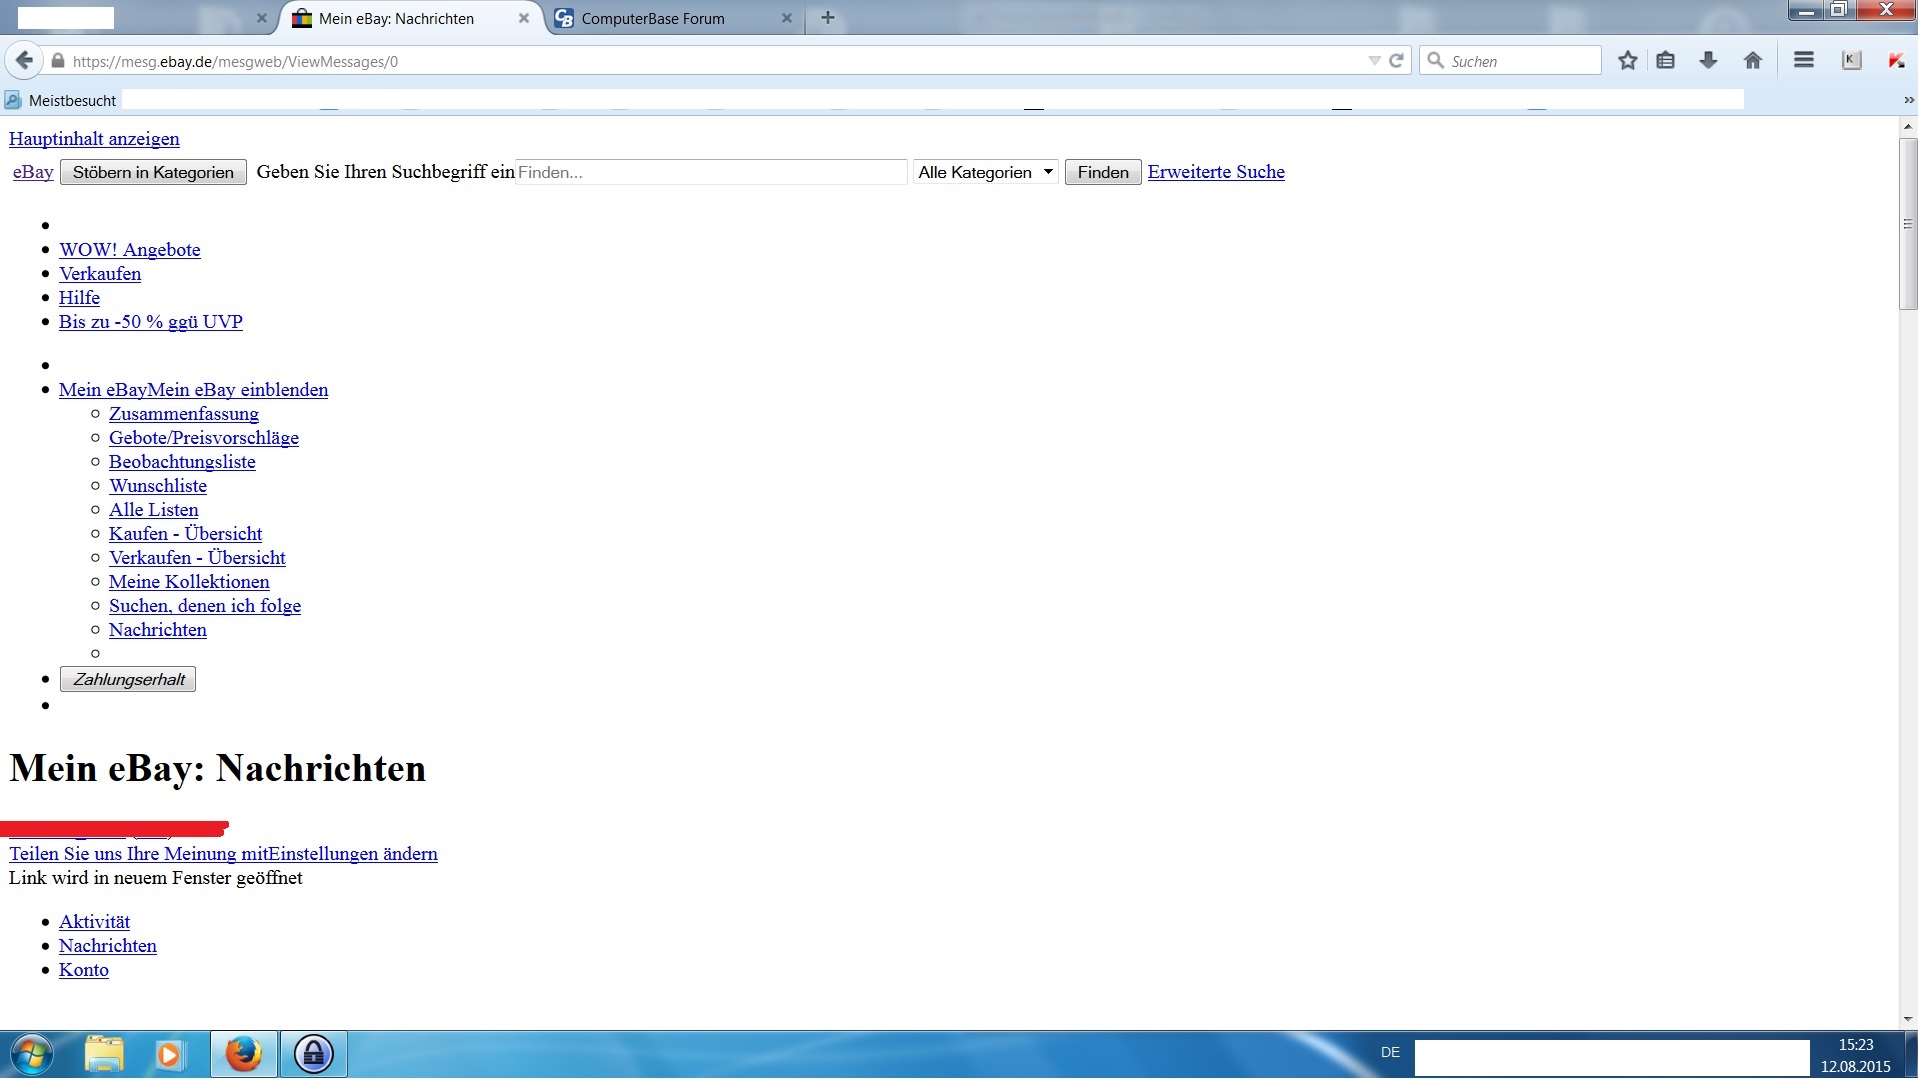Go back with the browser back arrow
This screenshot has width=1918, height=1080.
pos(24,61)
